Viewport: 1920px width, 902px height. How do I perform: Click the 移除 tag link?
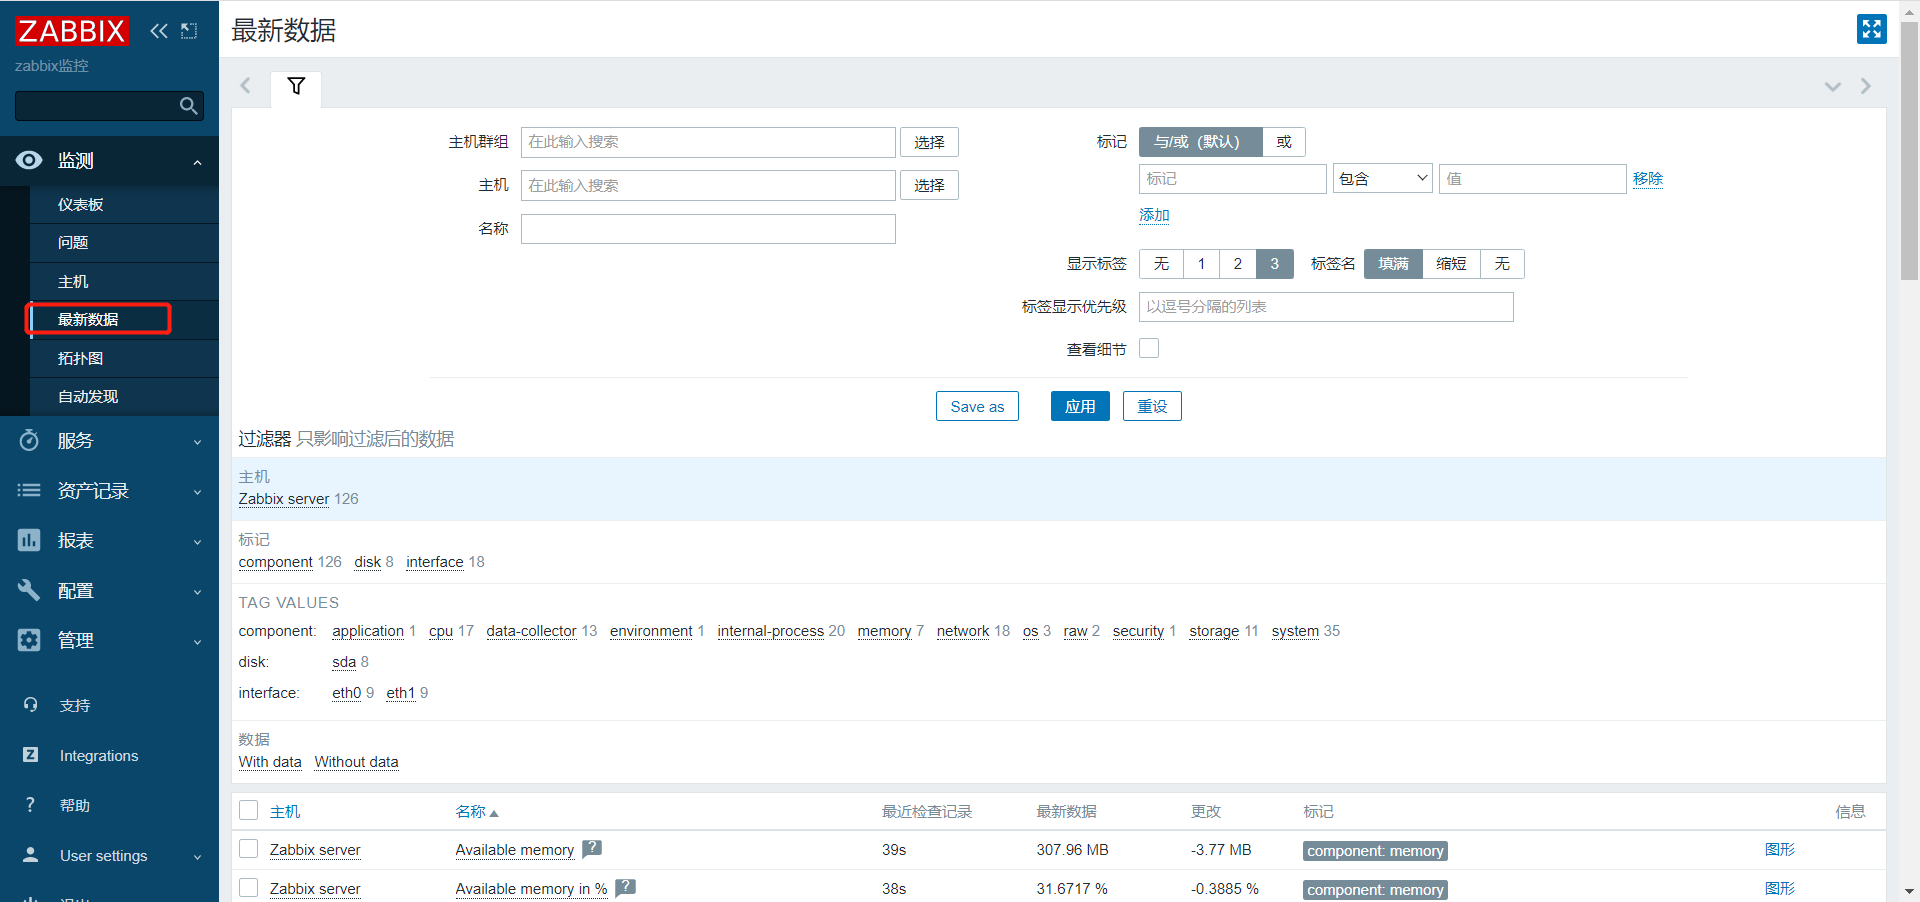1648,179
